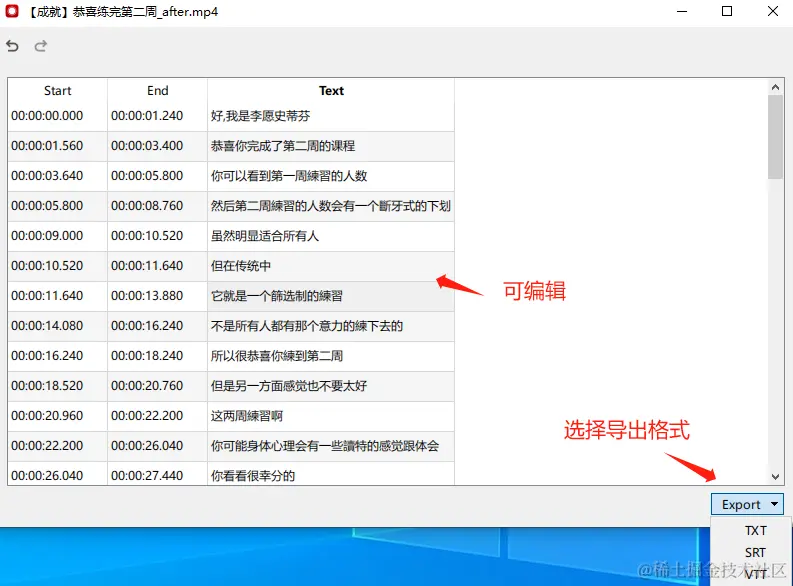Choose TXT export format
The image size is (793, 586).
coord(756,530)
